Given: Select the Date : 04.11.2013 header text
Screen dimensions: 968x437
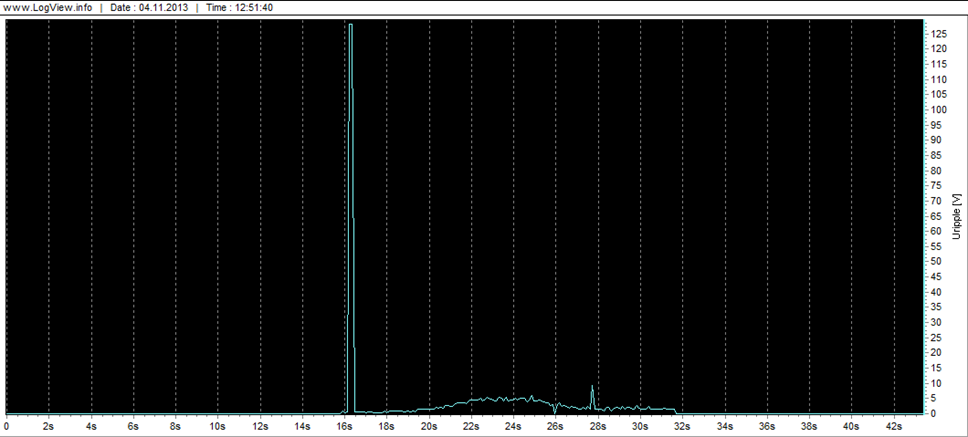Looking at the screenshot, I should 148,8.
